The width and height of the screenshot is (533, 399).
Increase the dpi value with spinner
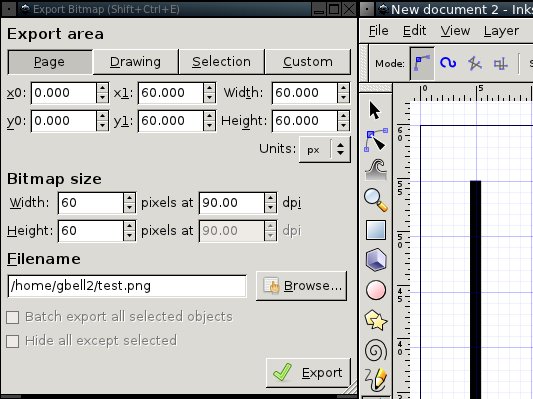[270, 198]
